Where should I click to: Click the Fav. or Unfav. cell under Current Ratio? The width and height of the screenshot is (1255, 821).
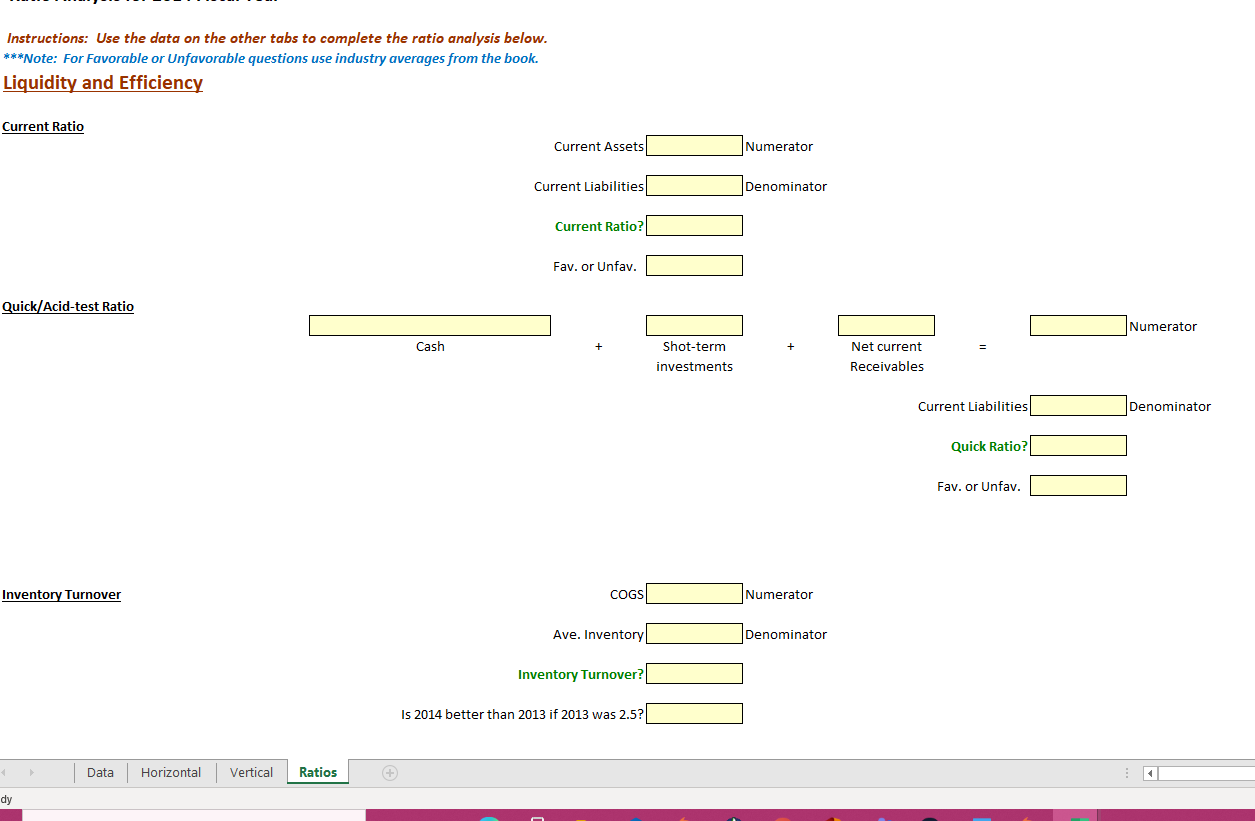694,265
